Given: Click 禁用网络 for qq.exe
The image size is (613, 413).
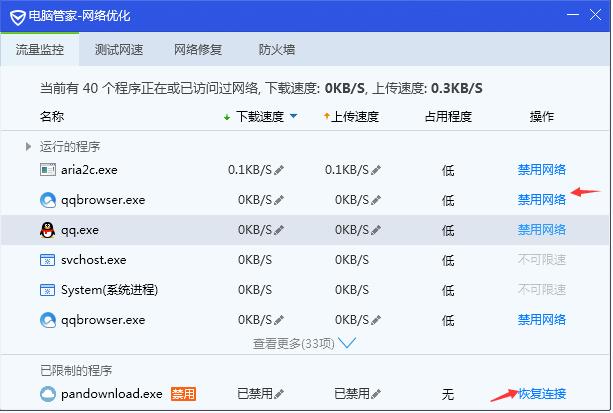Looking at the screenshot, I should point(542,230).
